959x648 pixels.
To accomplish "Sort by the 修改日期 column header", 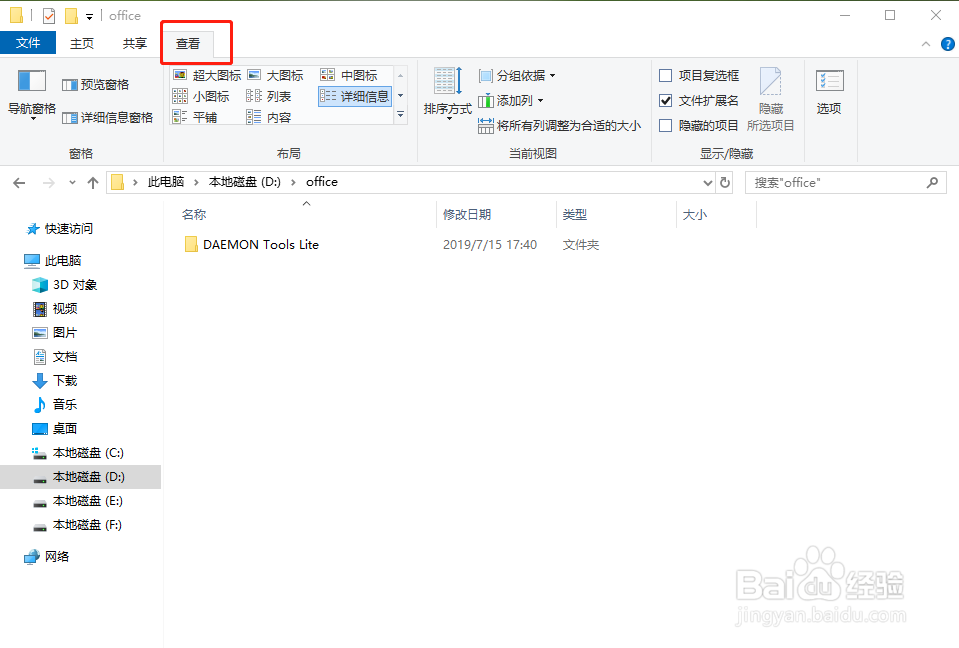I will [467, 215].
